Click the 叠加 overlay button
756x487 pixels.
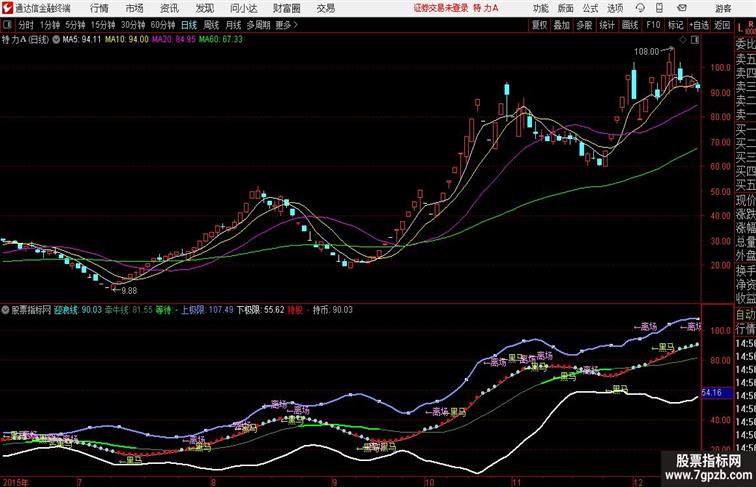click(x=561, y=25)
